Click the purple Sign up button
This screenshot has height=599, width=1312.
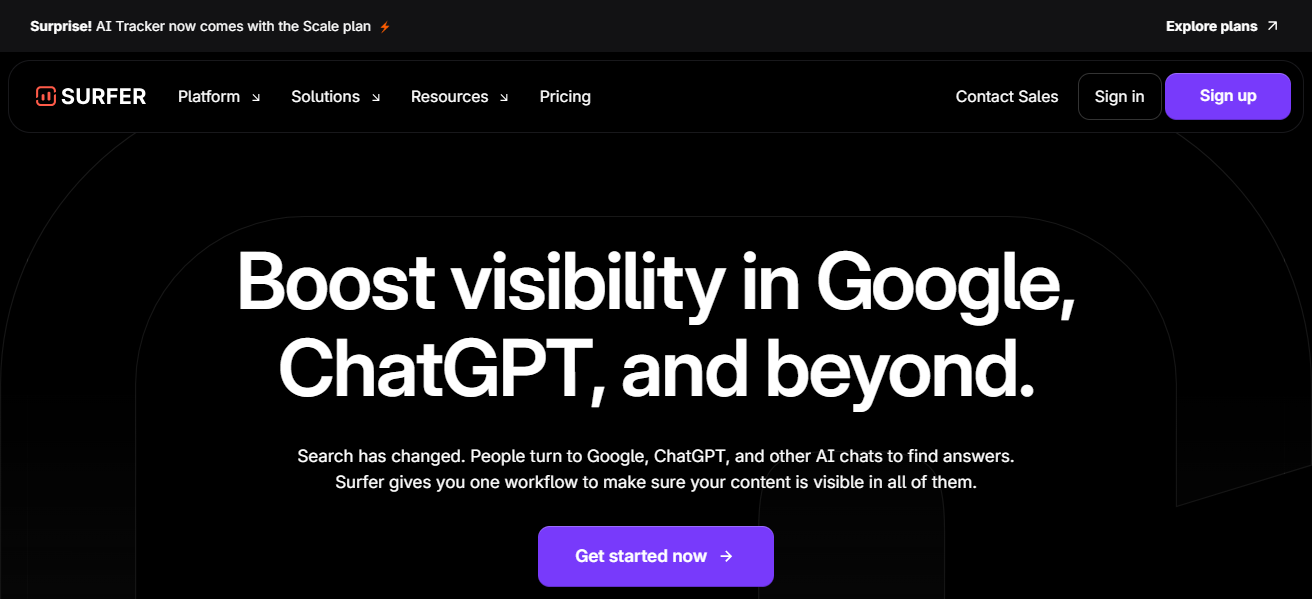tap(1228, 96)
